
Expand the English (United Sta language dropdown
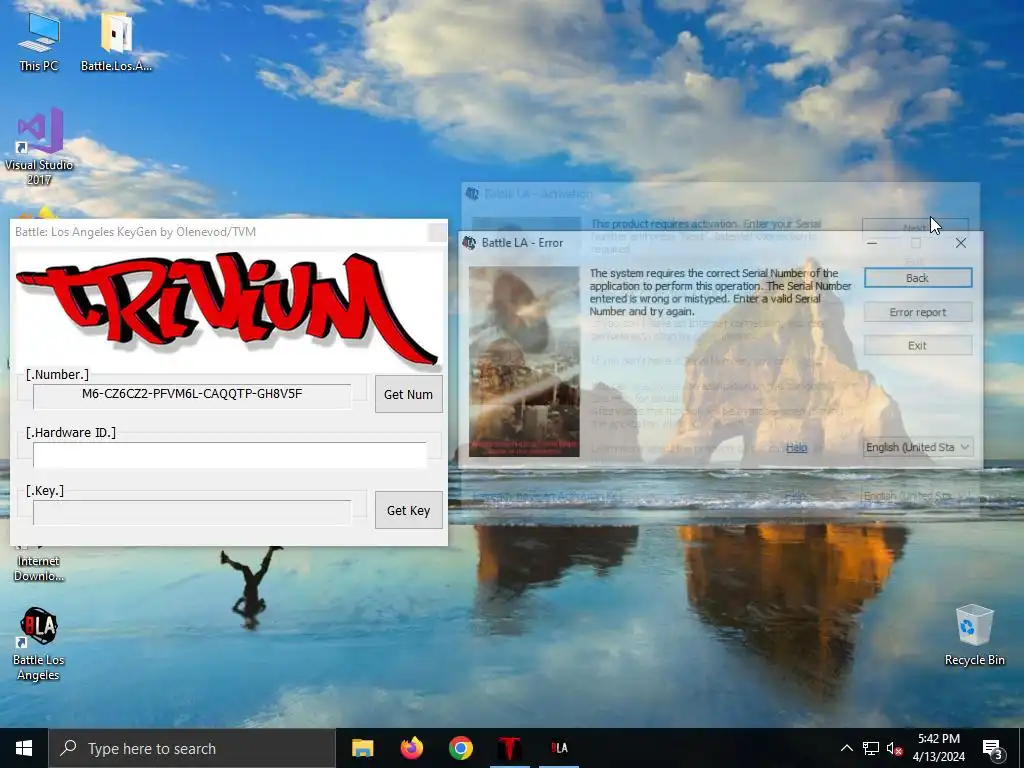pos(918,447)
